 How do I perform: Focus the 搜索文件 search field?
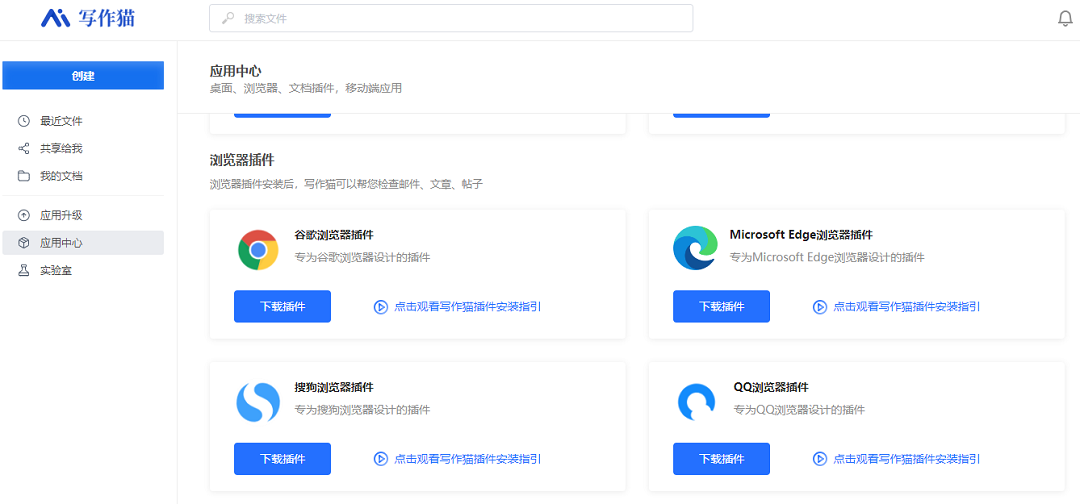tap(451, 19)
